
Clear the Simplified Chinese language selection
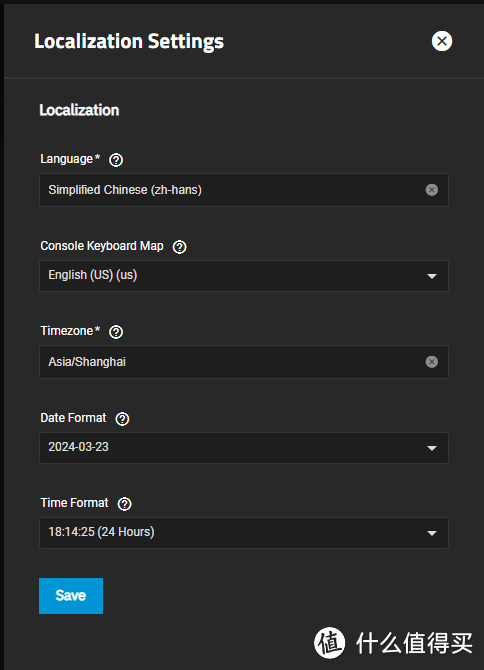[x=431, y=190]
